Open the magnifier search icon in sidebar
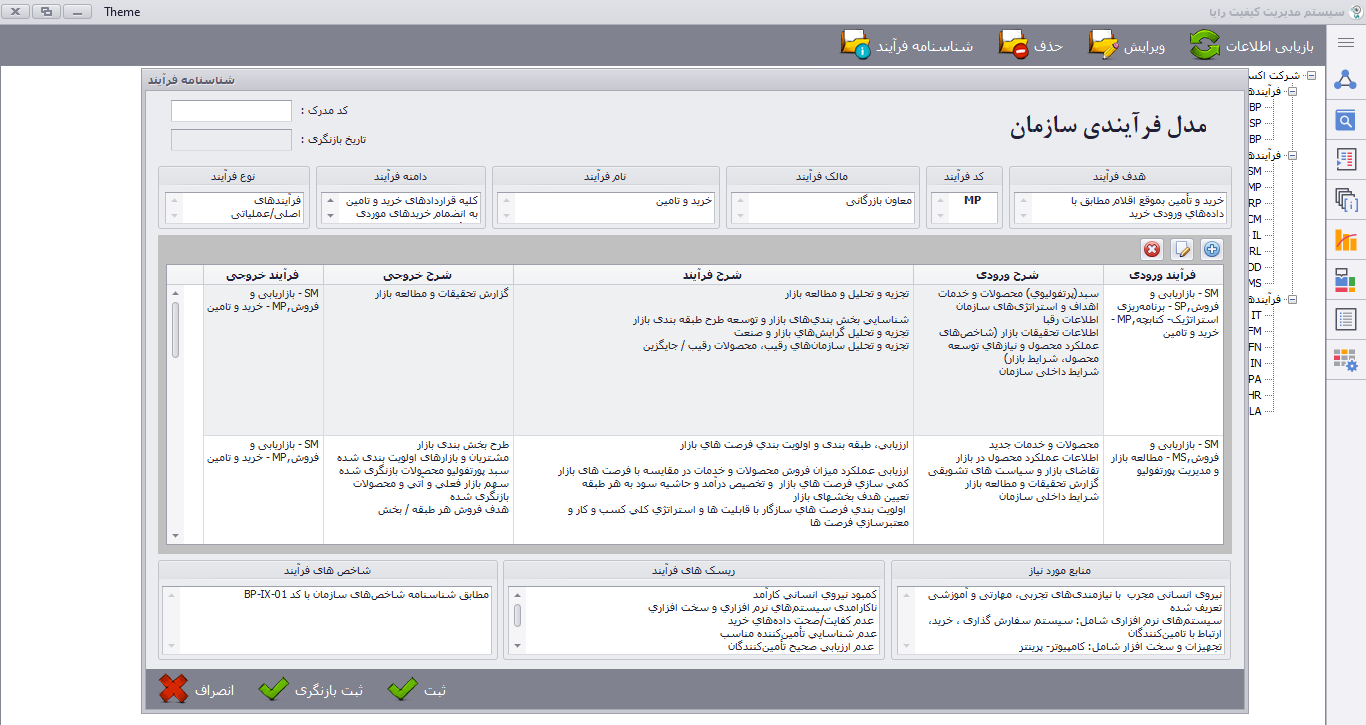 coord(1346,121)
